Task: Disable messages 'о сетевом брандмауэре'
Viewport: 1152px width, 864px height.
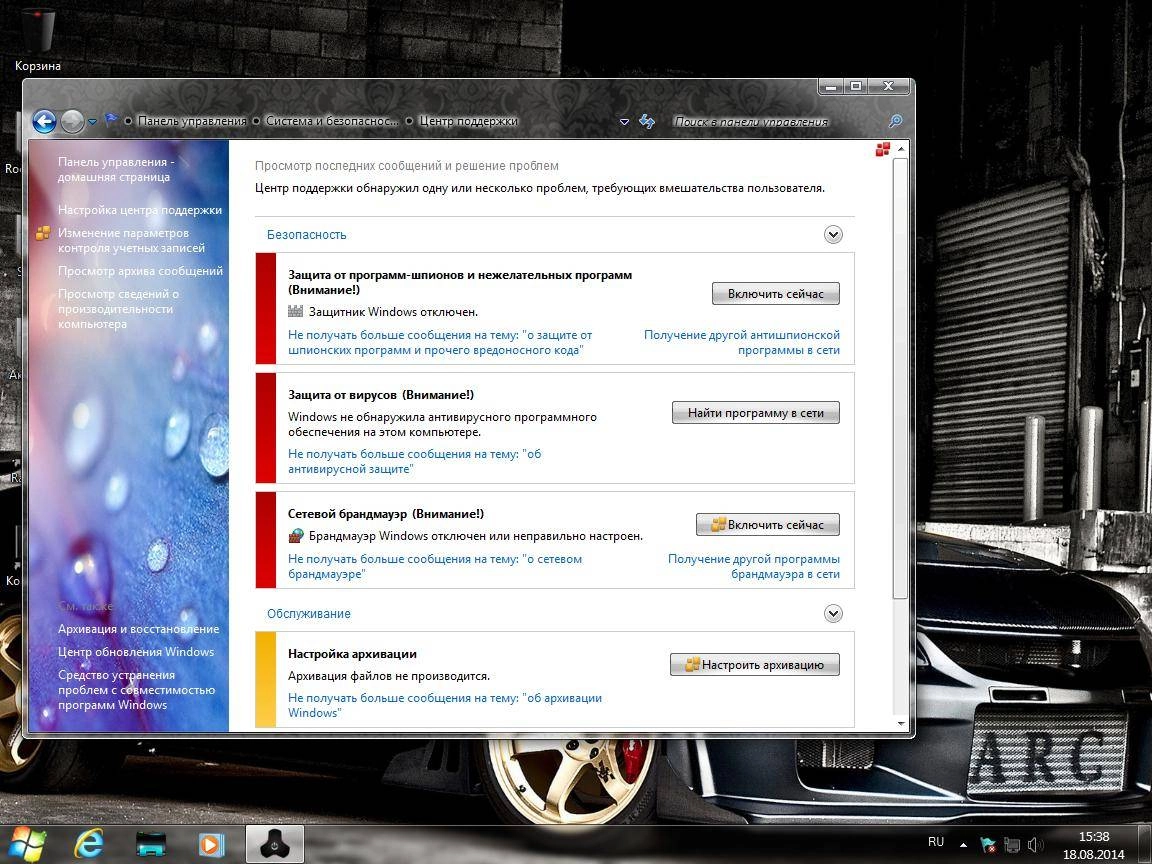Action: coord(434,566)
